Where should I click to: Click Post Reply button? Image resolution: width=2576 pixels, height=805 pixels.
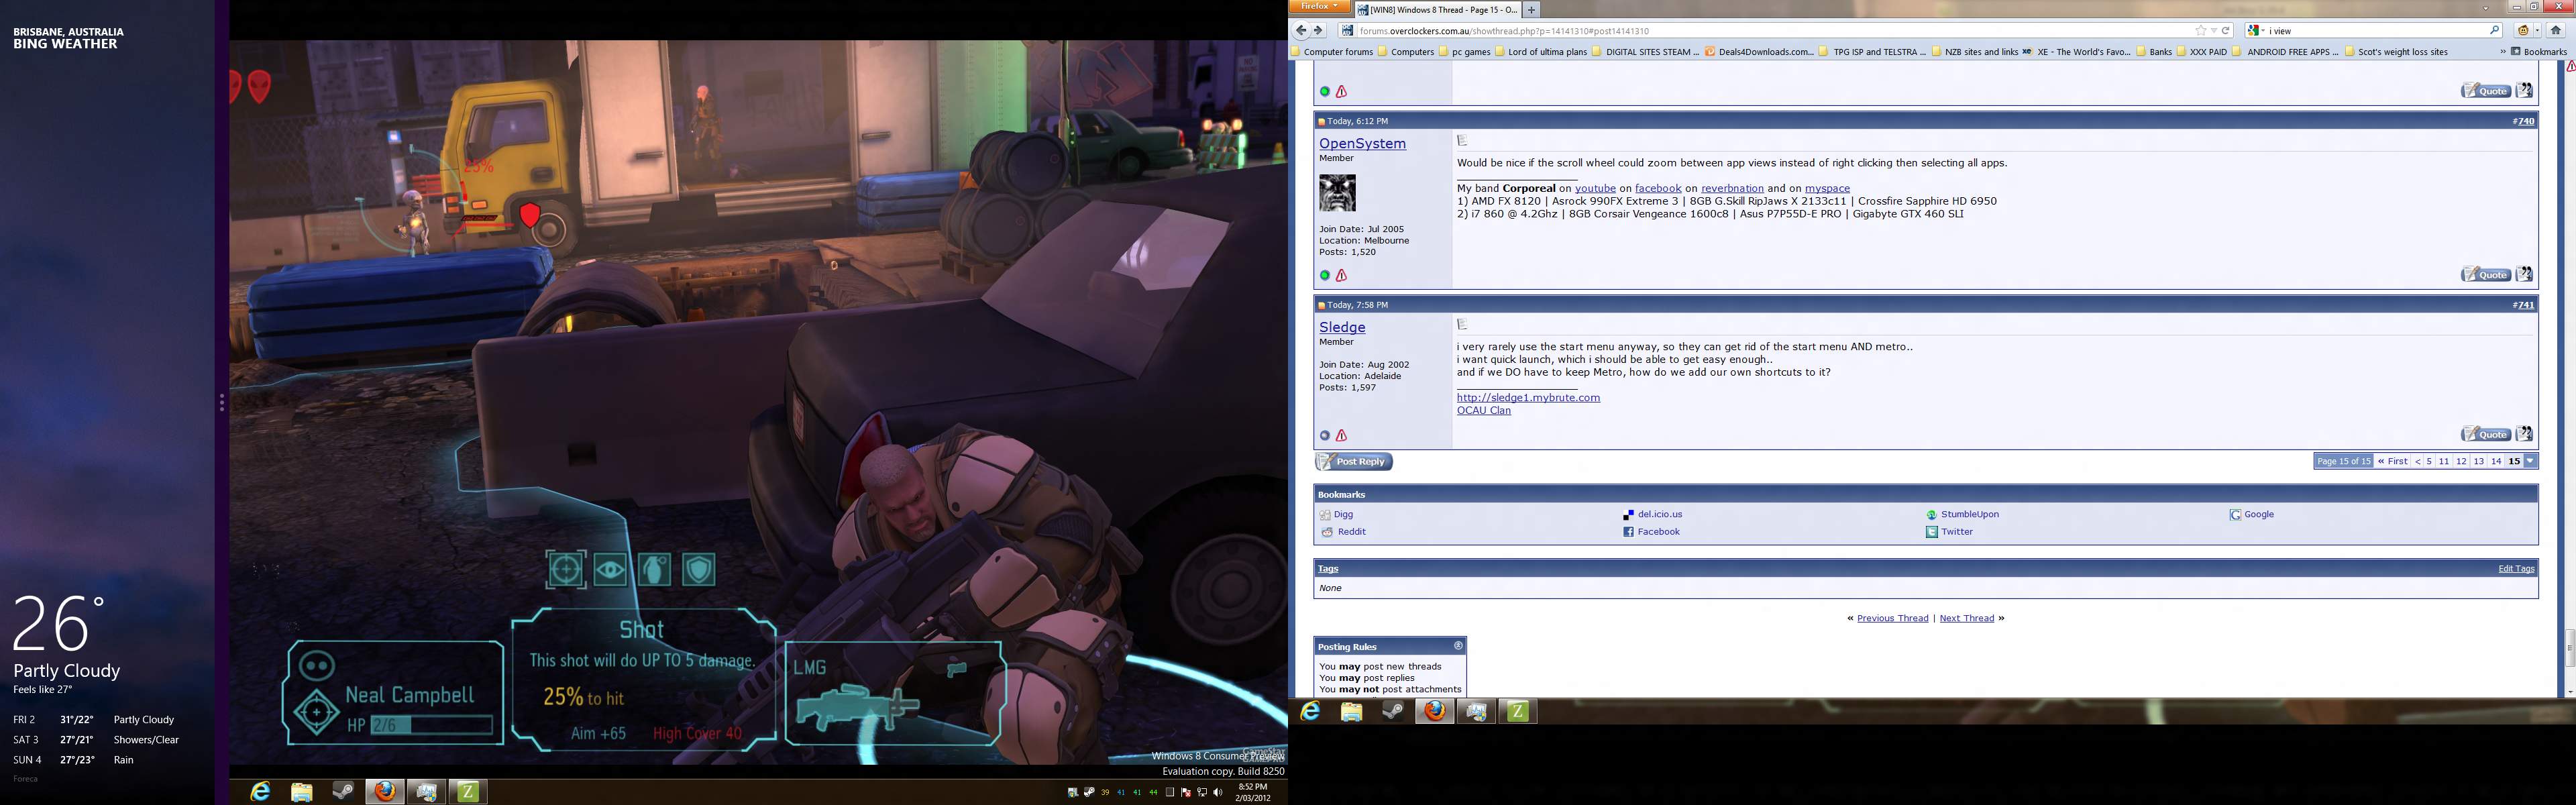pos(1354,461)
